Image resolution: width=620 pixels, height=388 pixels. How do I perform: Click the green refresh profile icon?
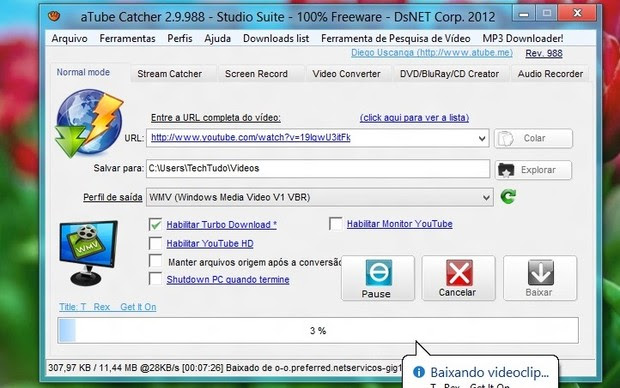tap(508, 196)
